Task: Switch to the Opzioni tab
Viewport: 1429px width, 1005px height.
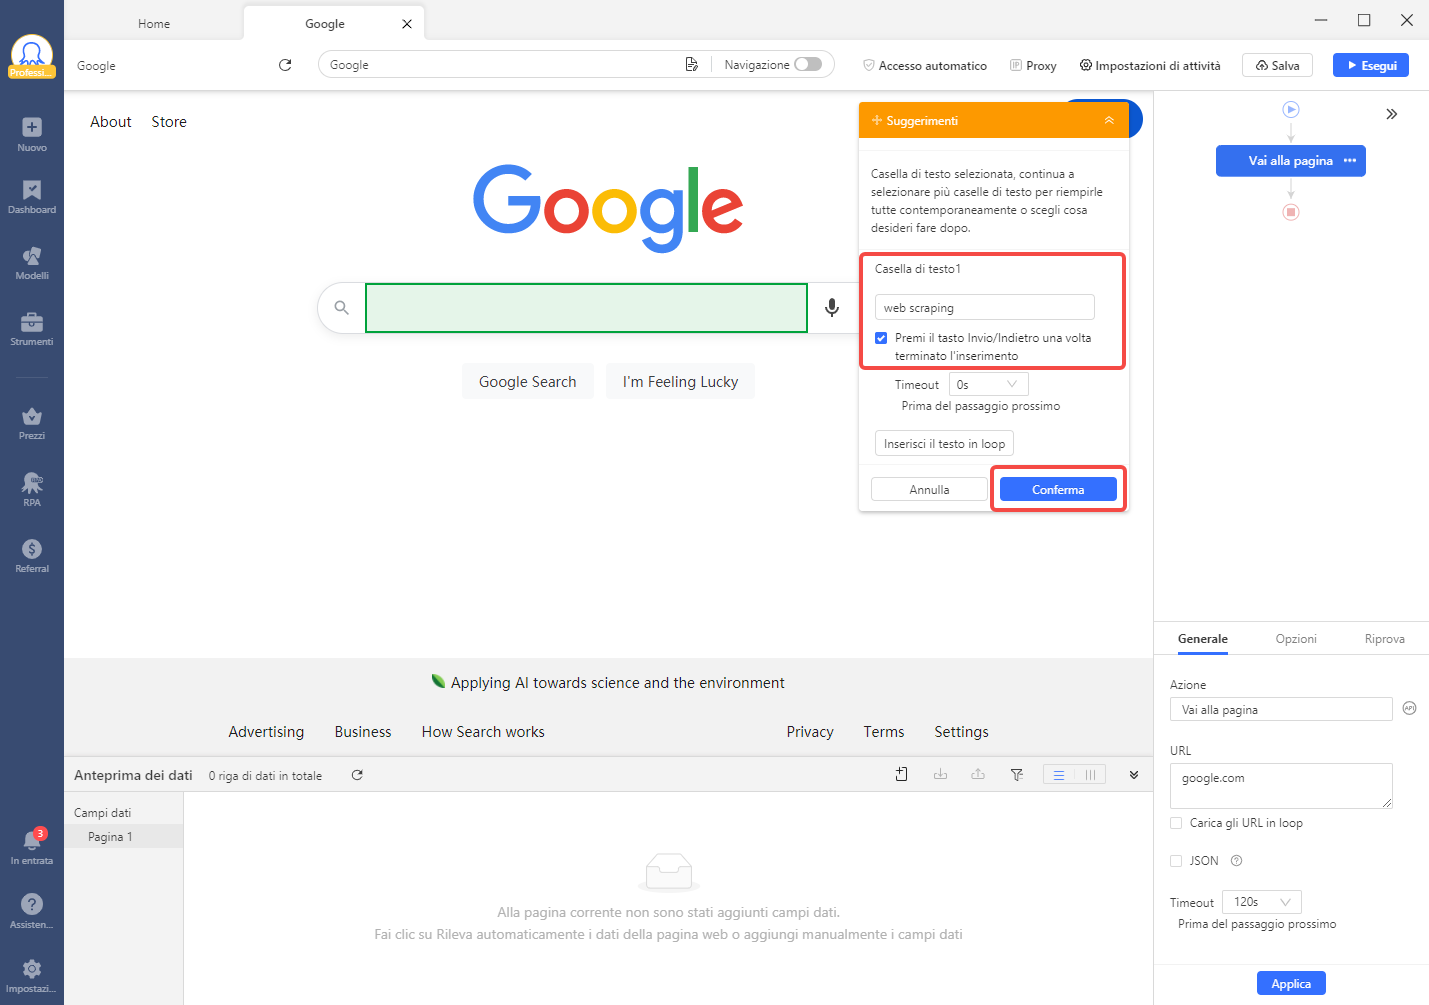Action: coord(1295,639)
